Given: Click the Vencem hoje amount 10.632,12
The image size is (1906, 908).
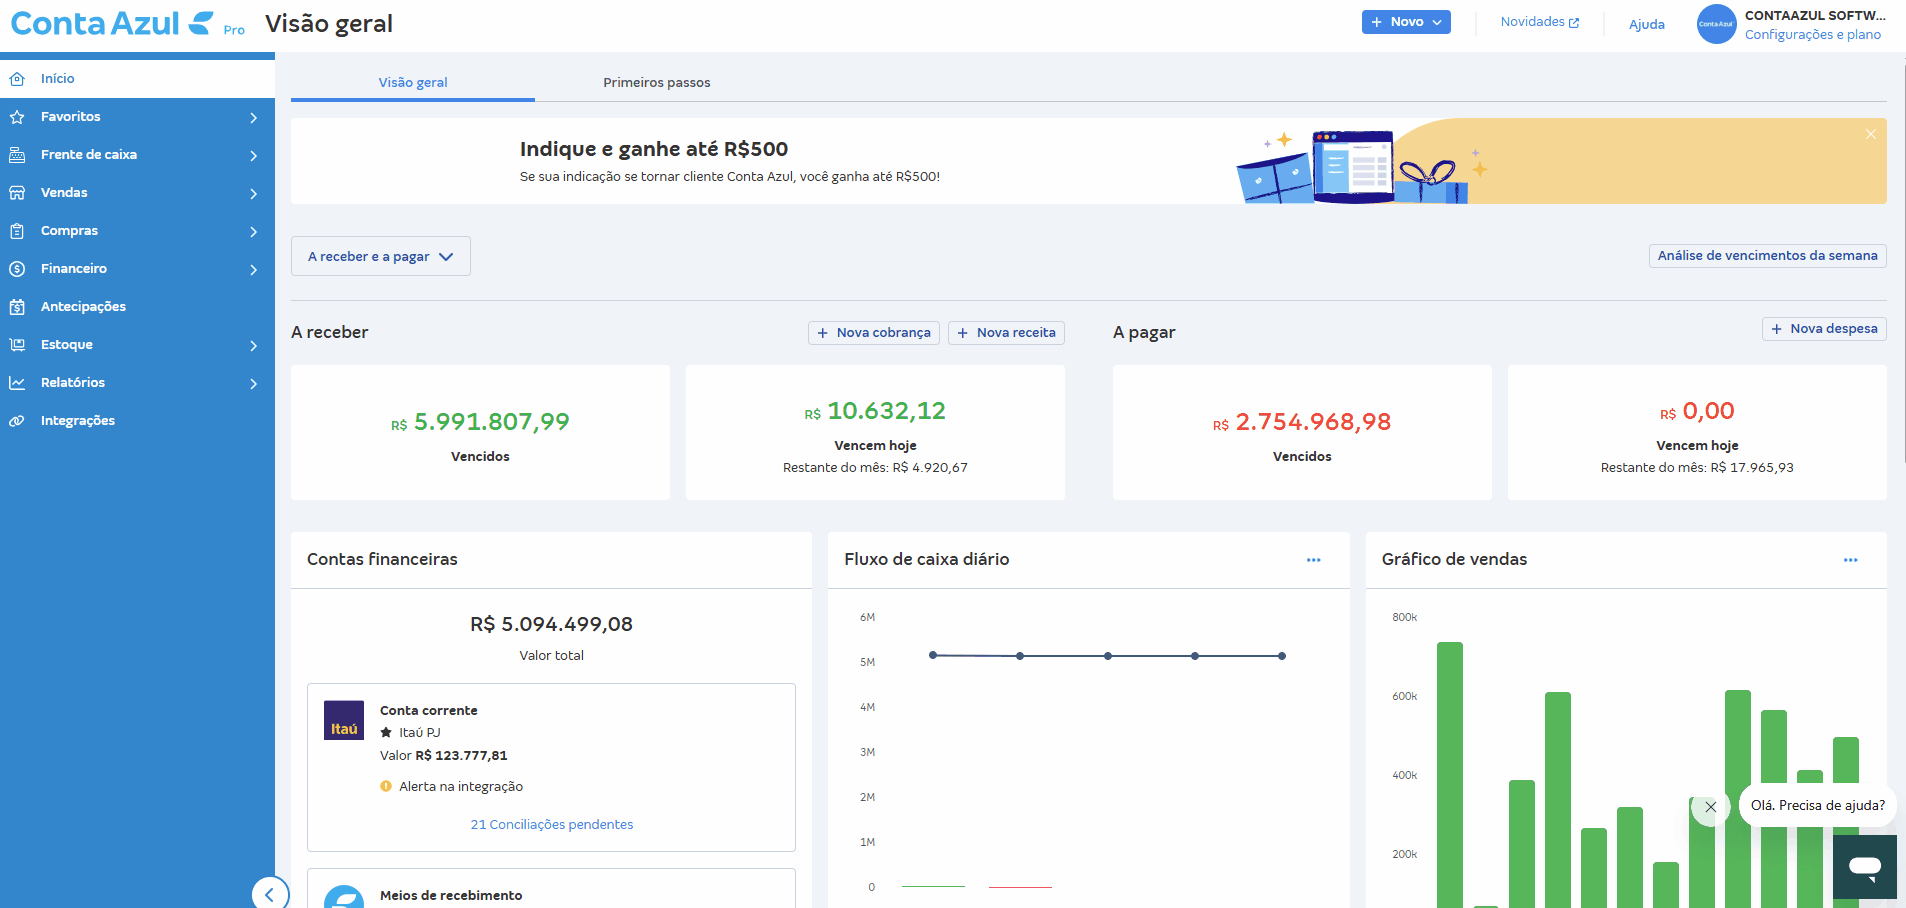Looking at the screenshot, I should 875,411.
